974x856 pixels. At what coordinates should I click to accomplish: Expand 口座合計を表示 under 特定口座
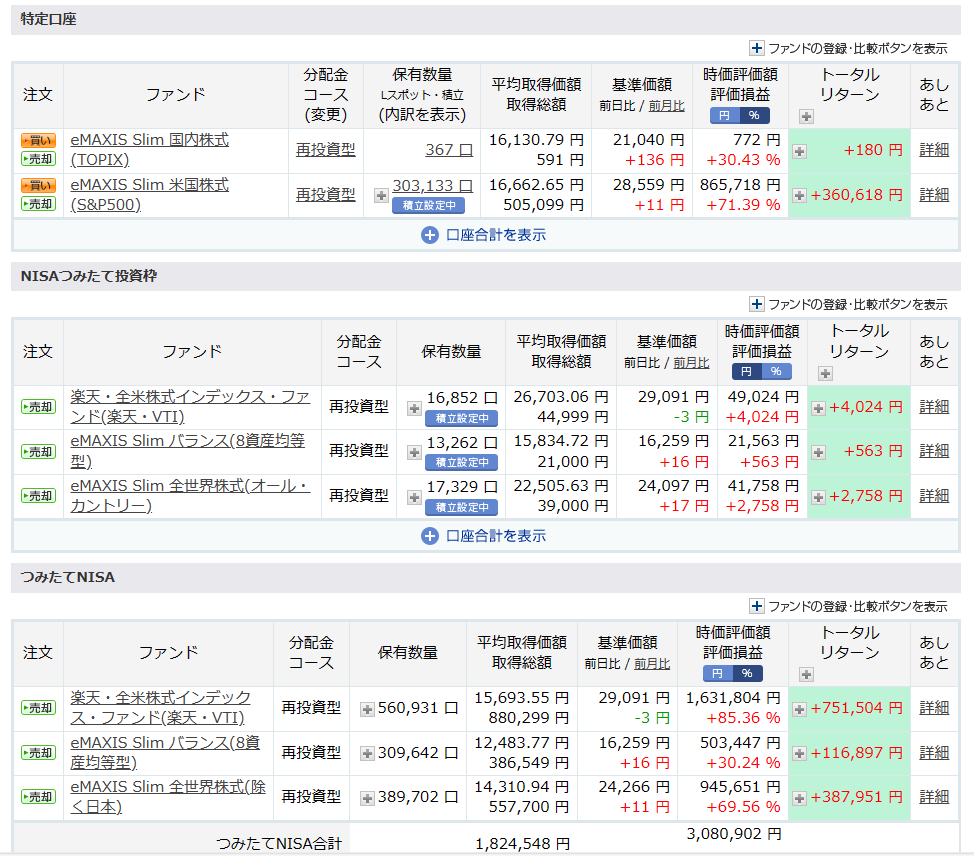tap(483, 235)
